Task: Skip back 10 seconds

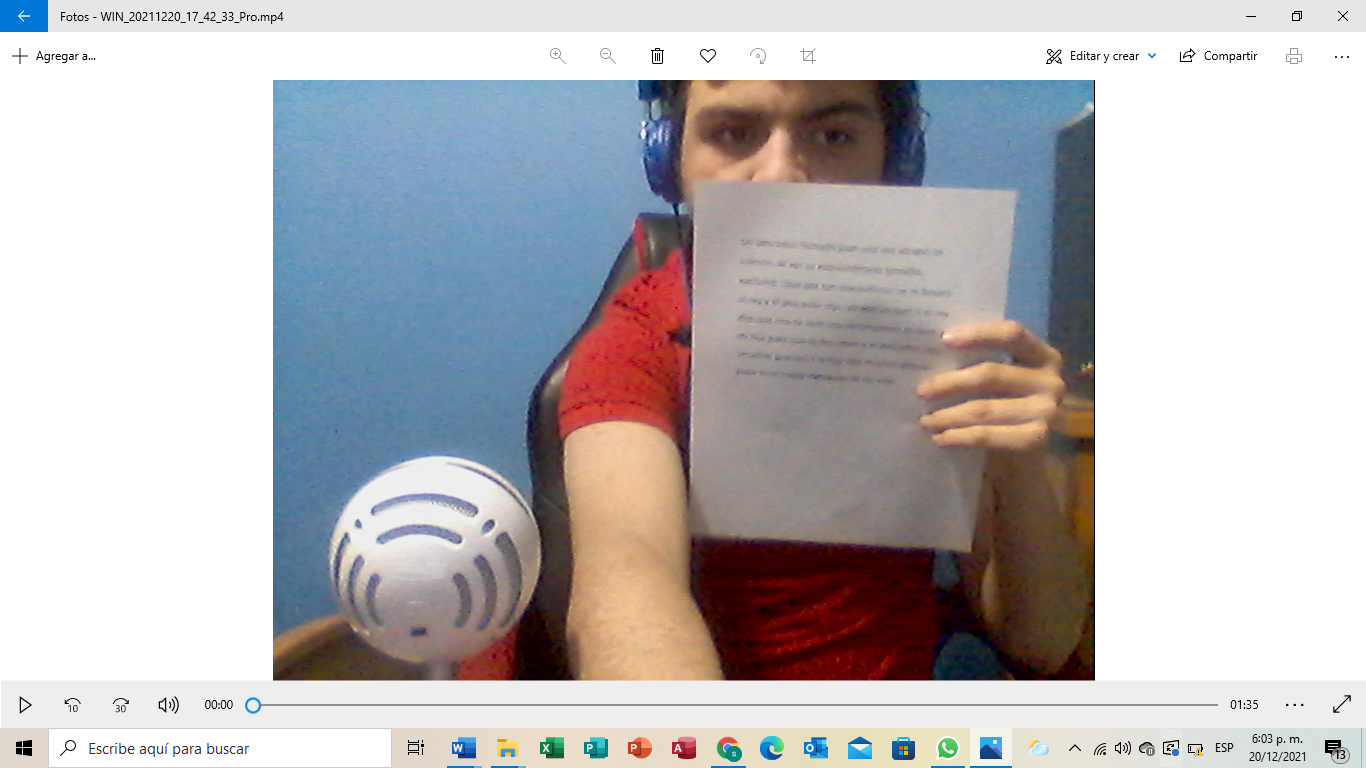Action: coord(72,705)
